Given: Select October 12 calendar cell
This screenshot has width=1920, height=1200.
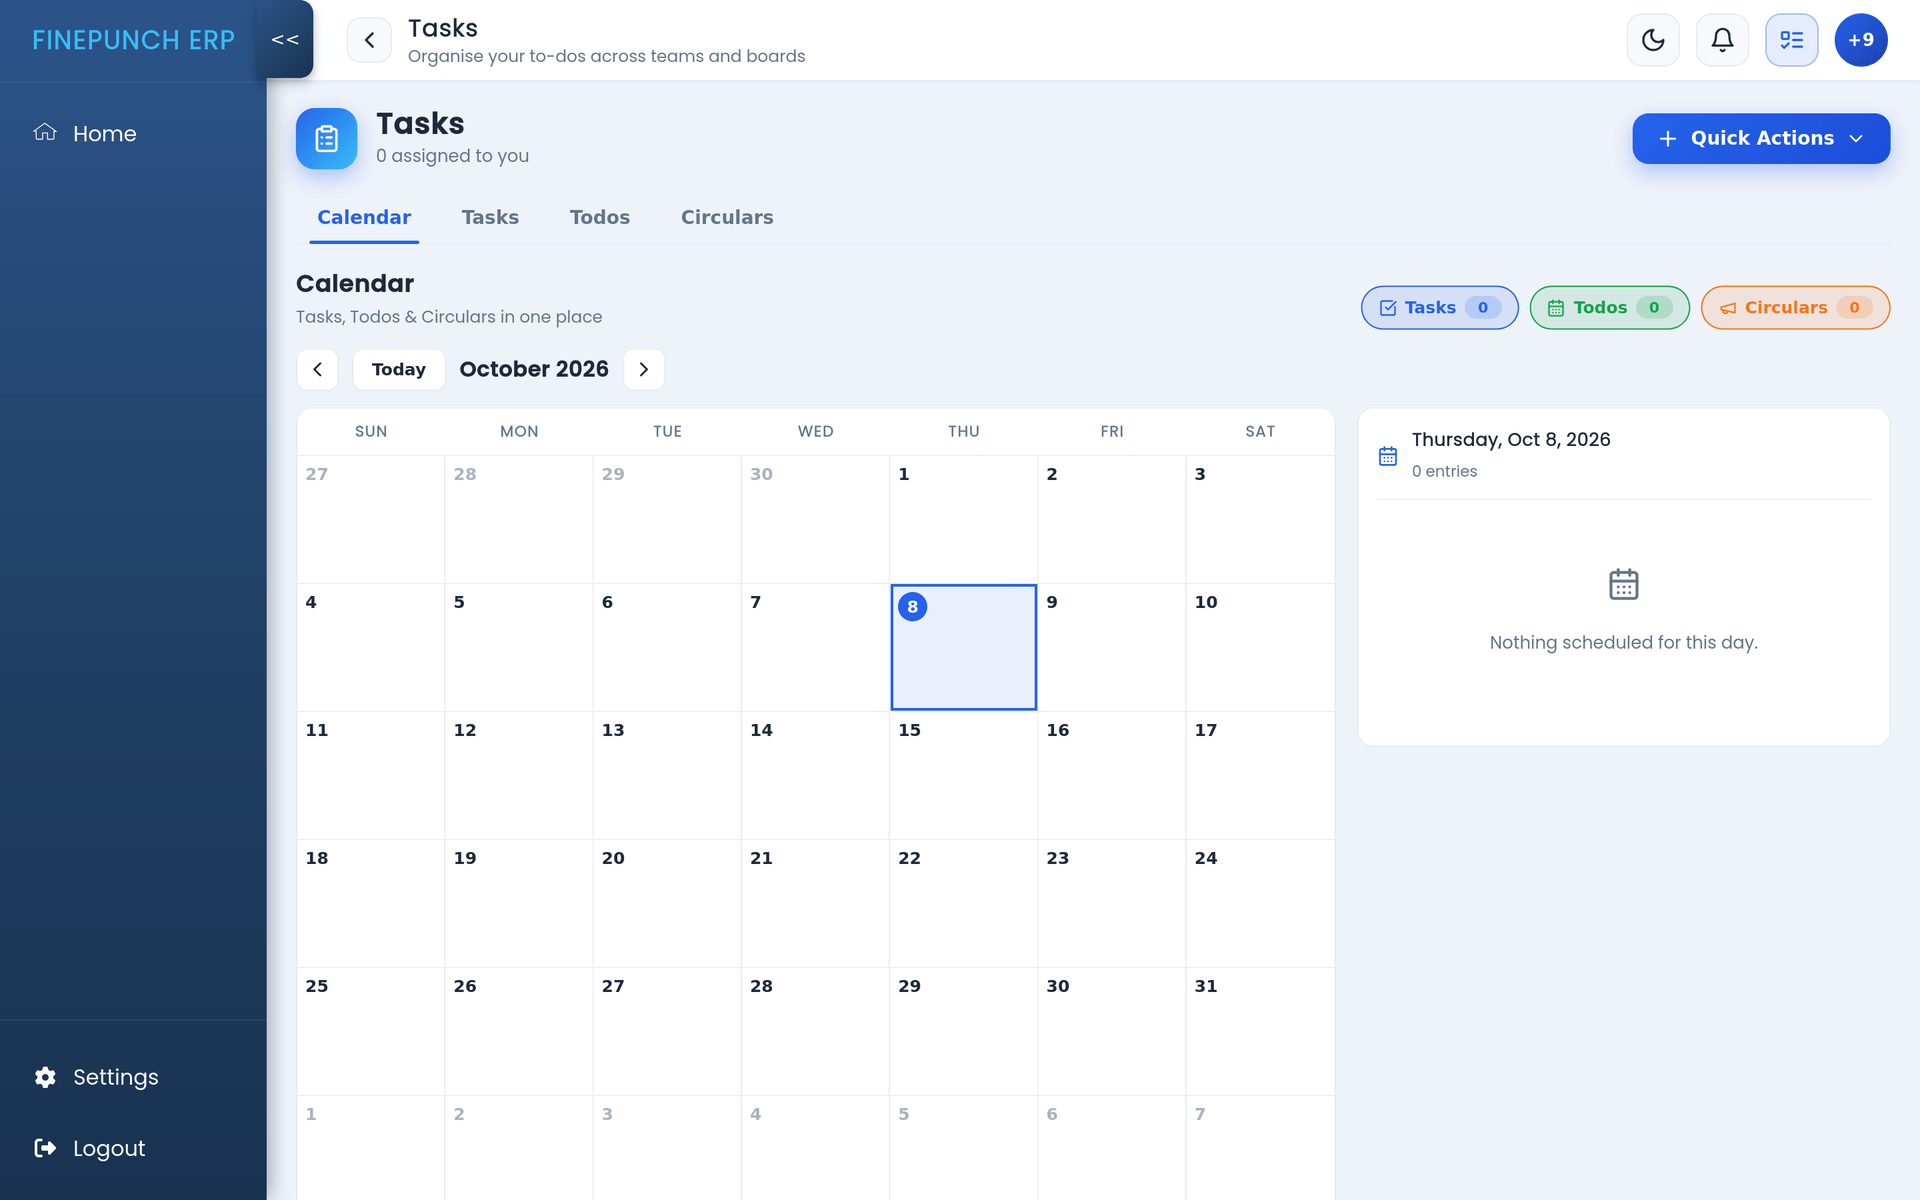Looking at the screenshot, I should 519,775.
